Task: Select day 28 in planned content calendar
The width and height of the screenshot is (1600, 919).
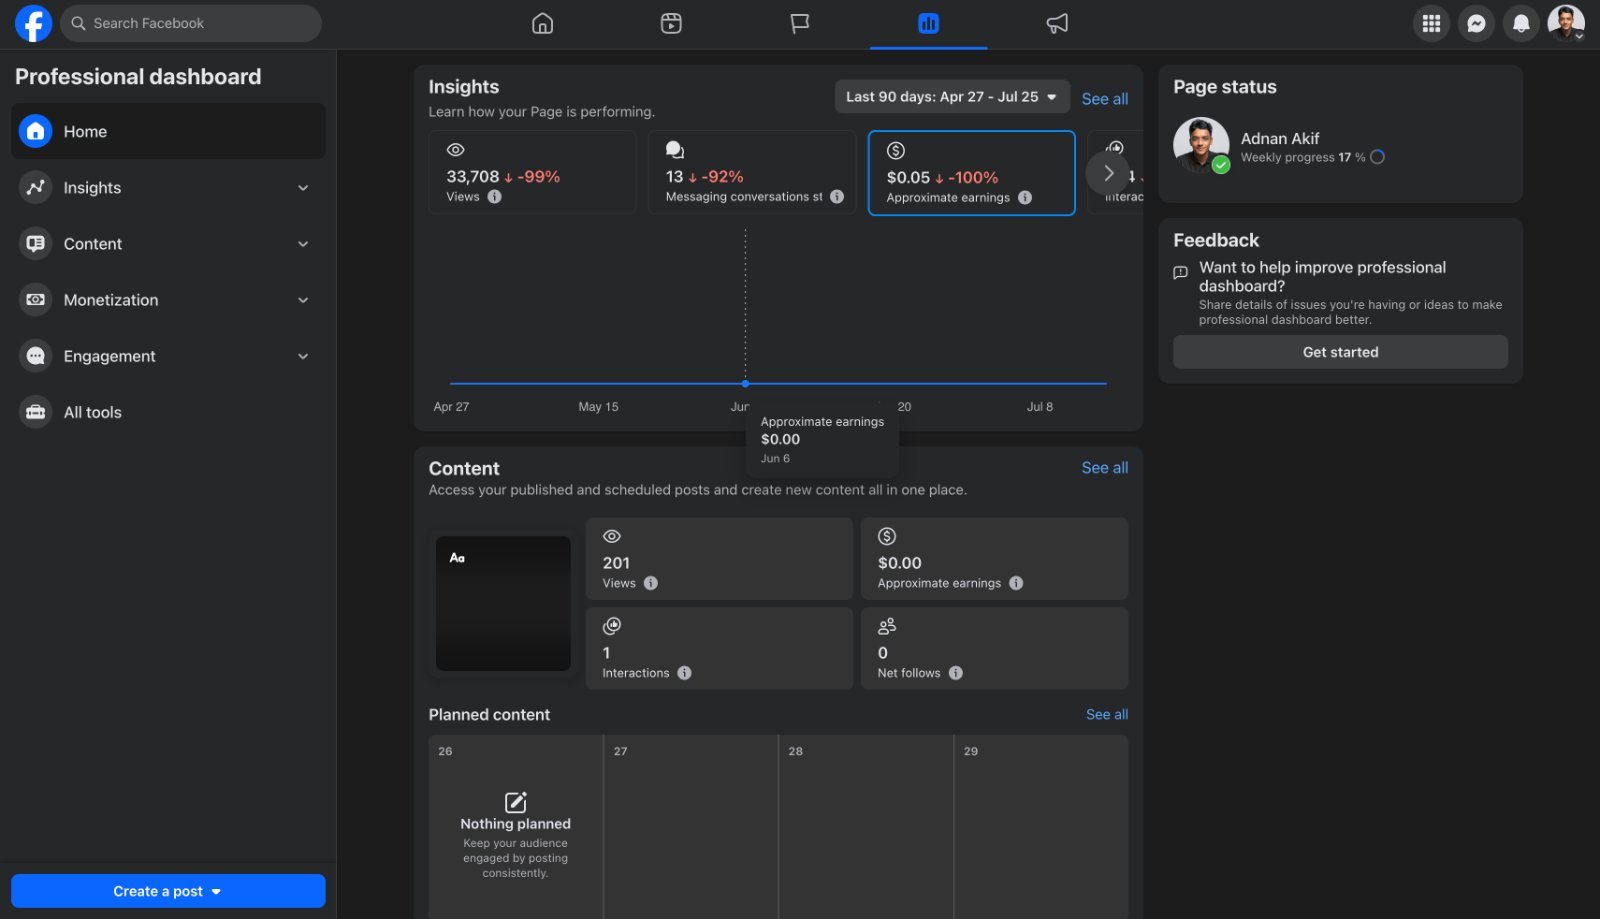Action: tap(865, 826)
